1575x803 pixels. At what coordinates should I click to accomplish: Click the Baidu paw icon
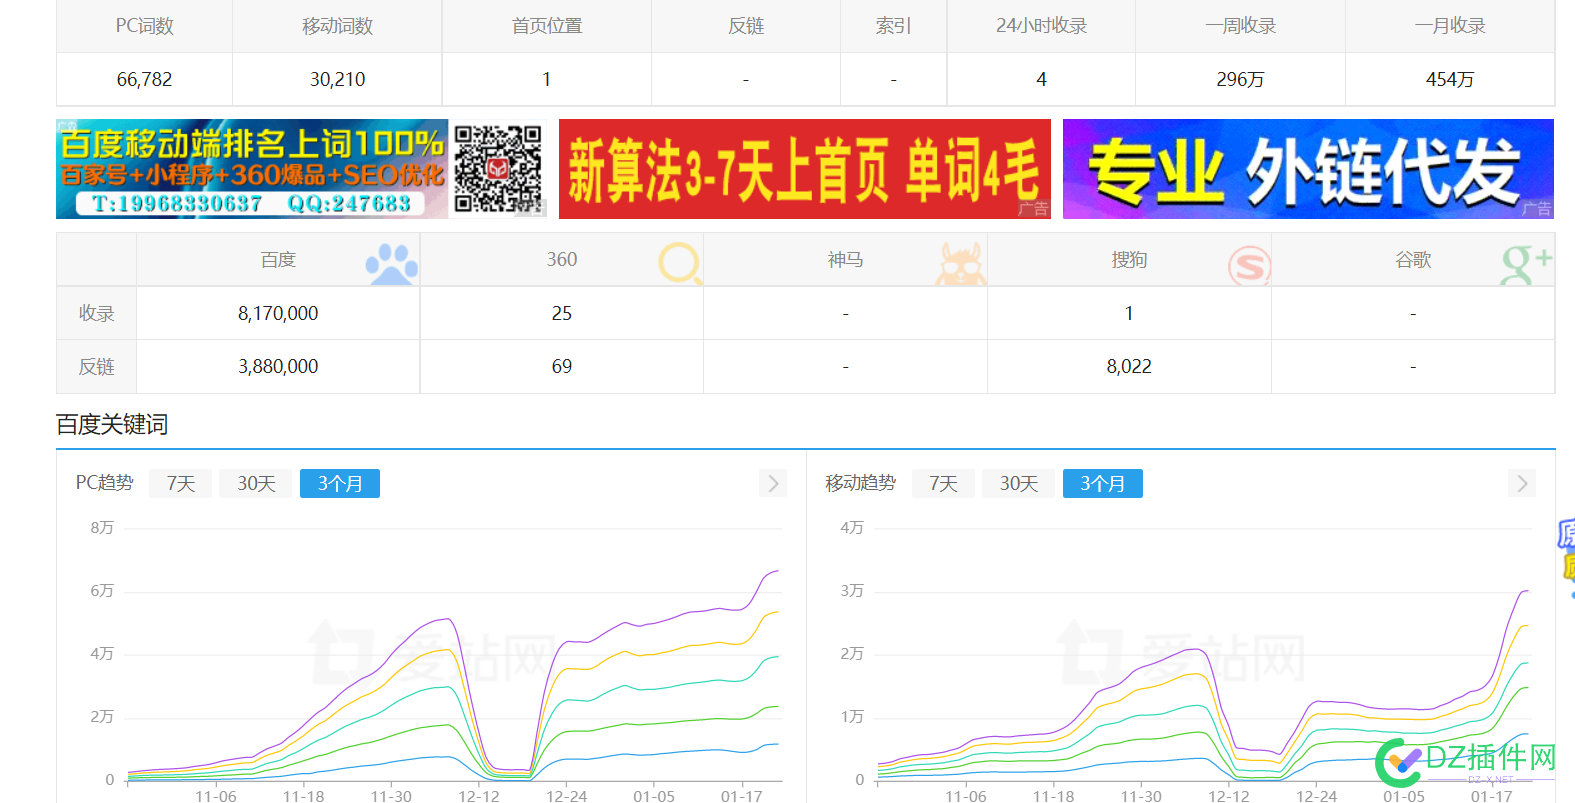pos(392,264)
